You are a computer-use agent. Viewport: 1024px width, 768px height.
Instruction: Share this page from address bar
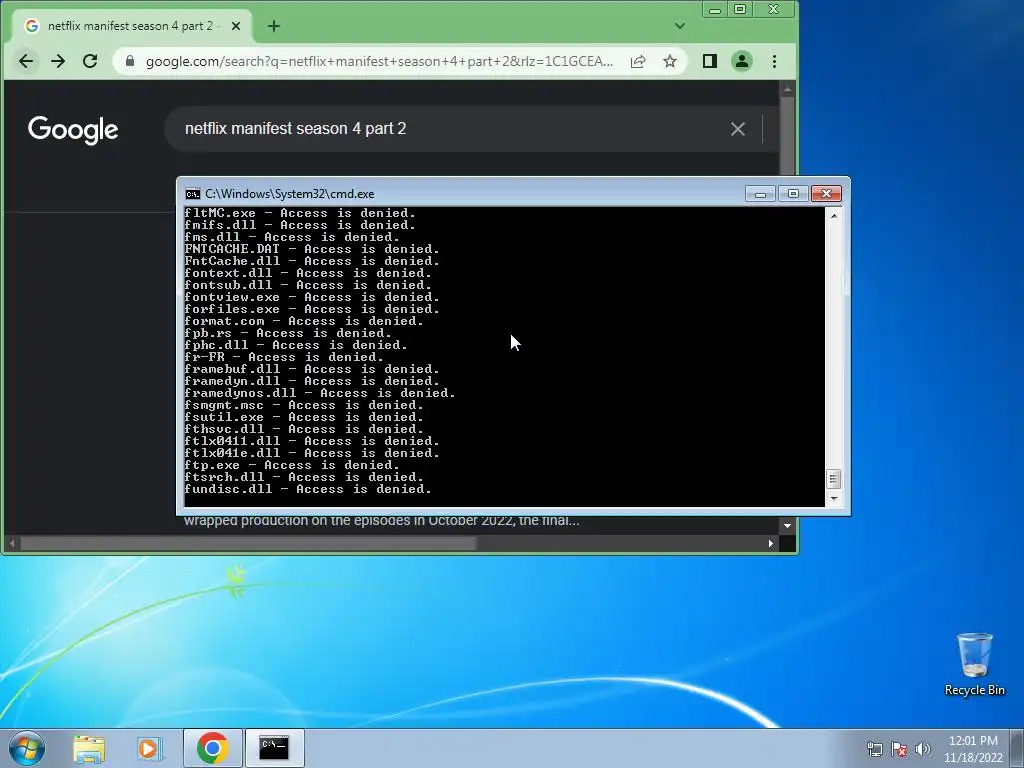(x=638, y=61)
